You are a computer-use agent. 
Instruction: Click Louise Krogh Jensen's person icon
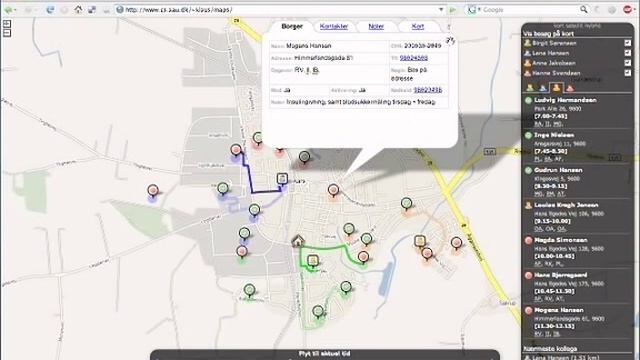click(x=528, y=205)
